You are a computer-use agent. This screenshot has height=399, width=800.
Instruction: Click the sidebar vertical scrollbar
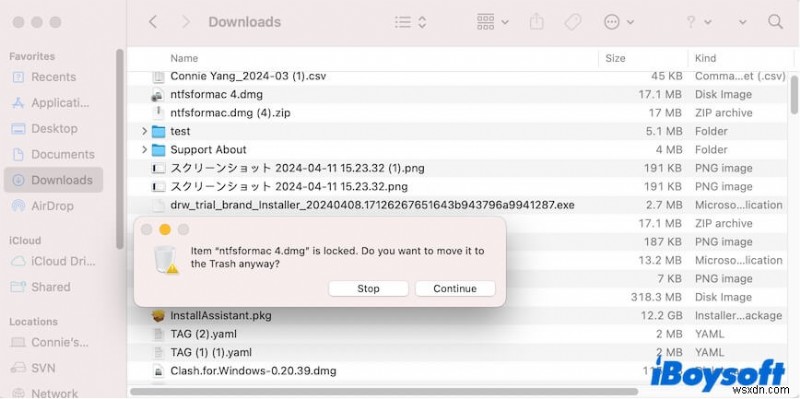[x=119, y=148]
